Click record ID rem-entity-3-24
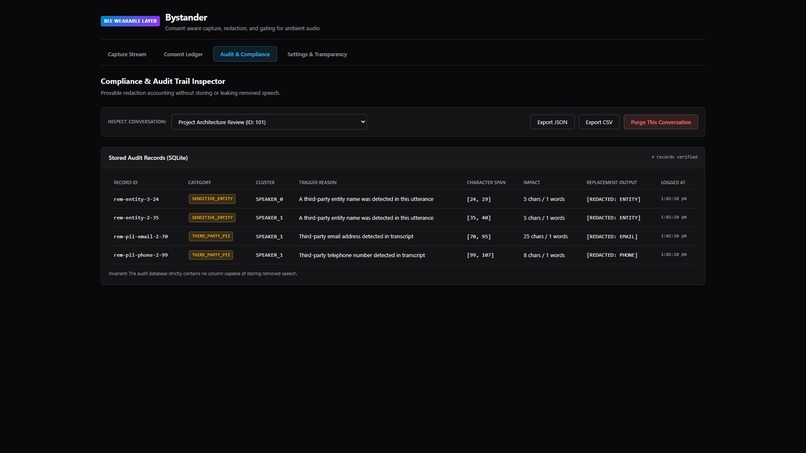The image size is (806, 453). point(136,199)
